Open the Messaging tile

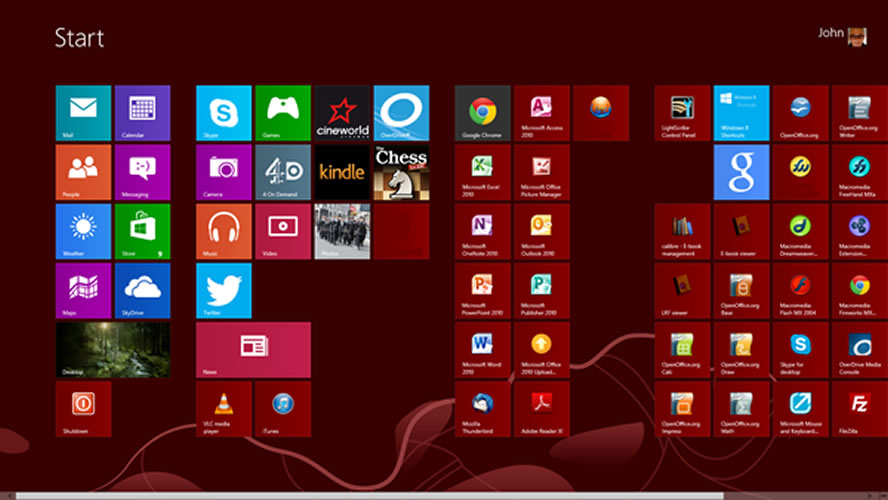click(x=142, y=172)
